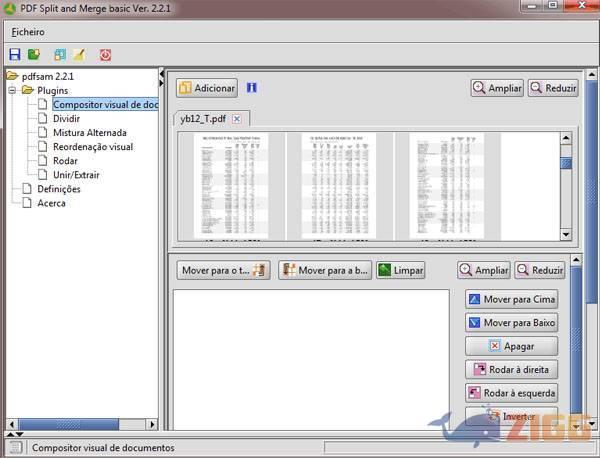Click the status bar icon at bottom left
Screen dimensions: 600x458
tap(15, 447)
